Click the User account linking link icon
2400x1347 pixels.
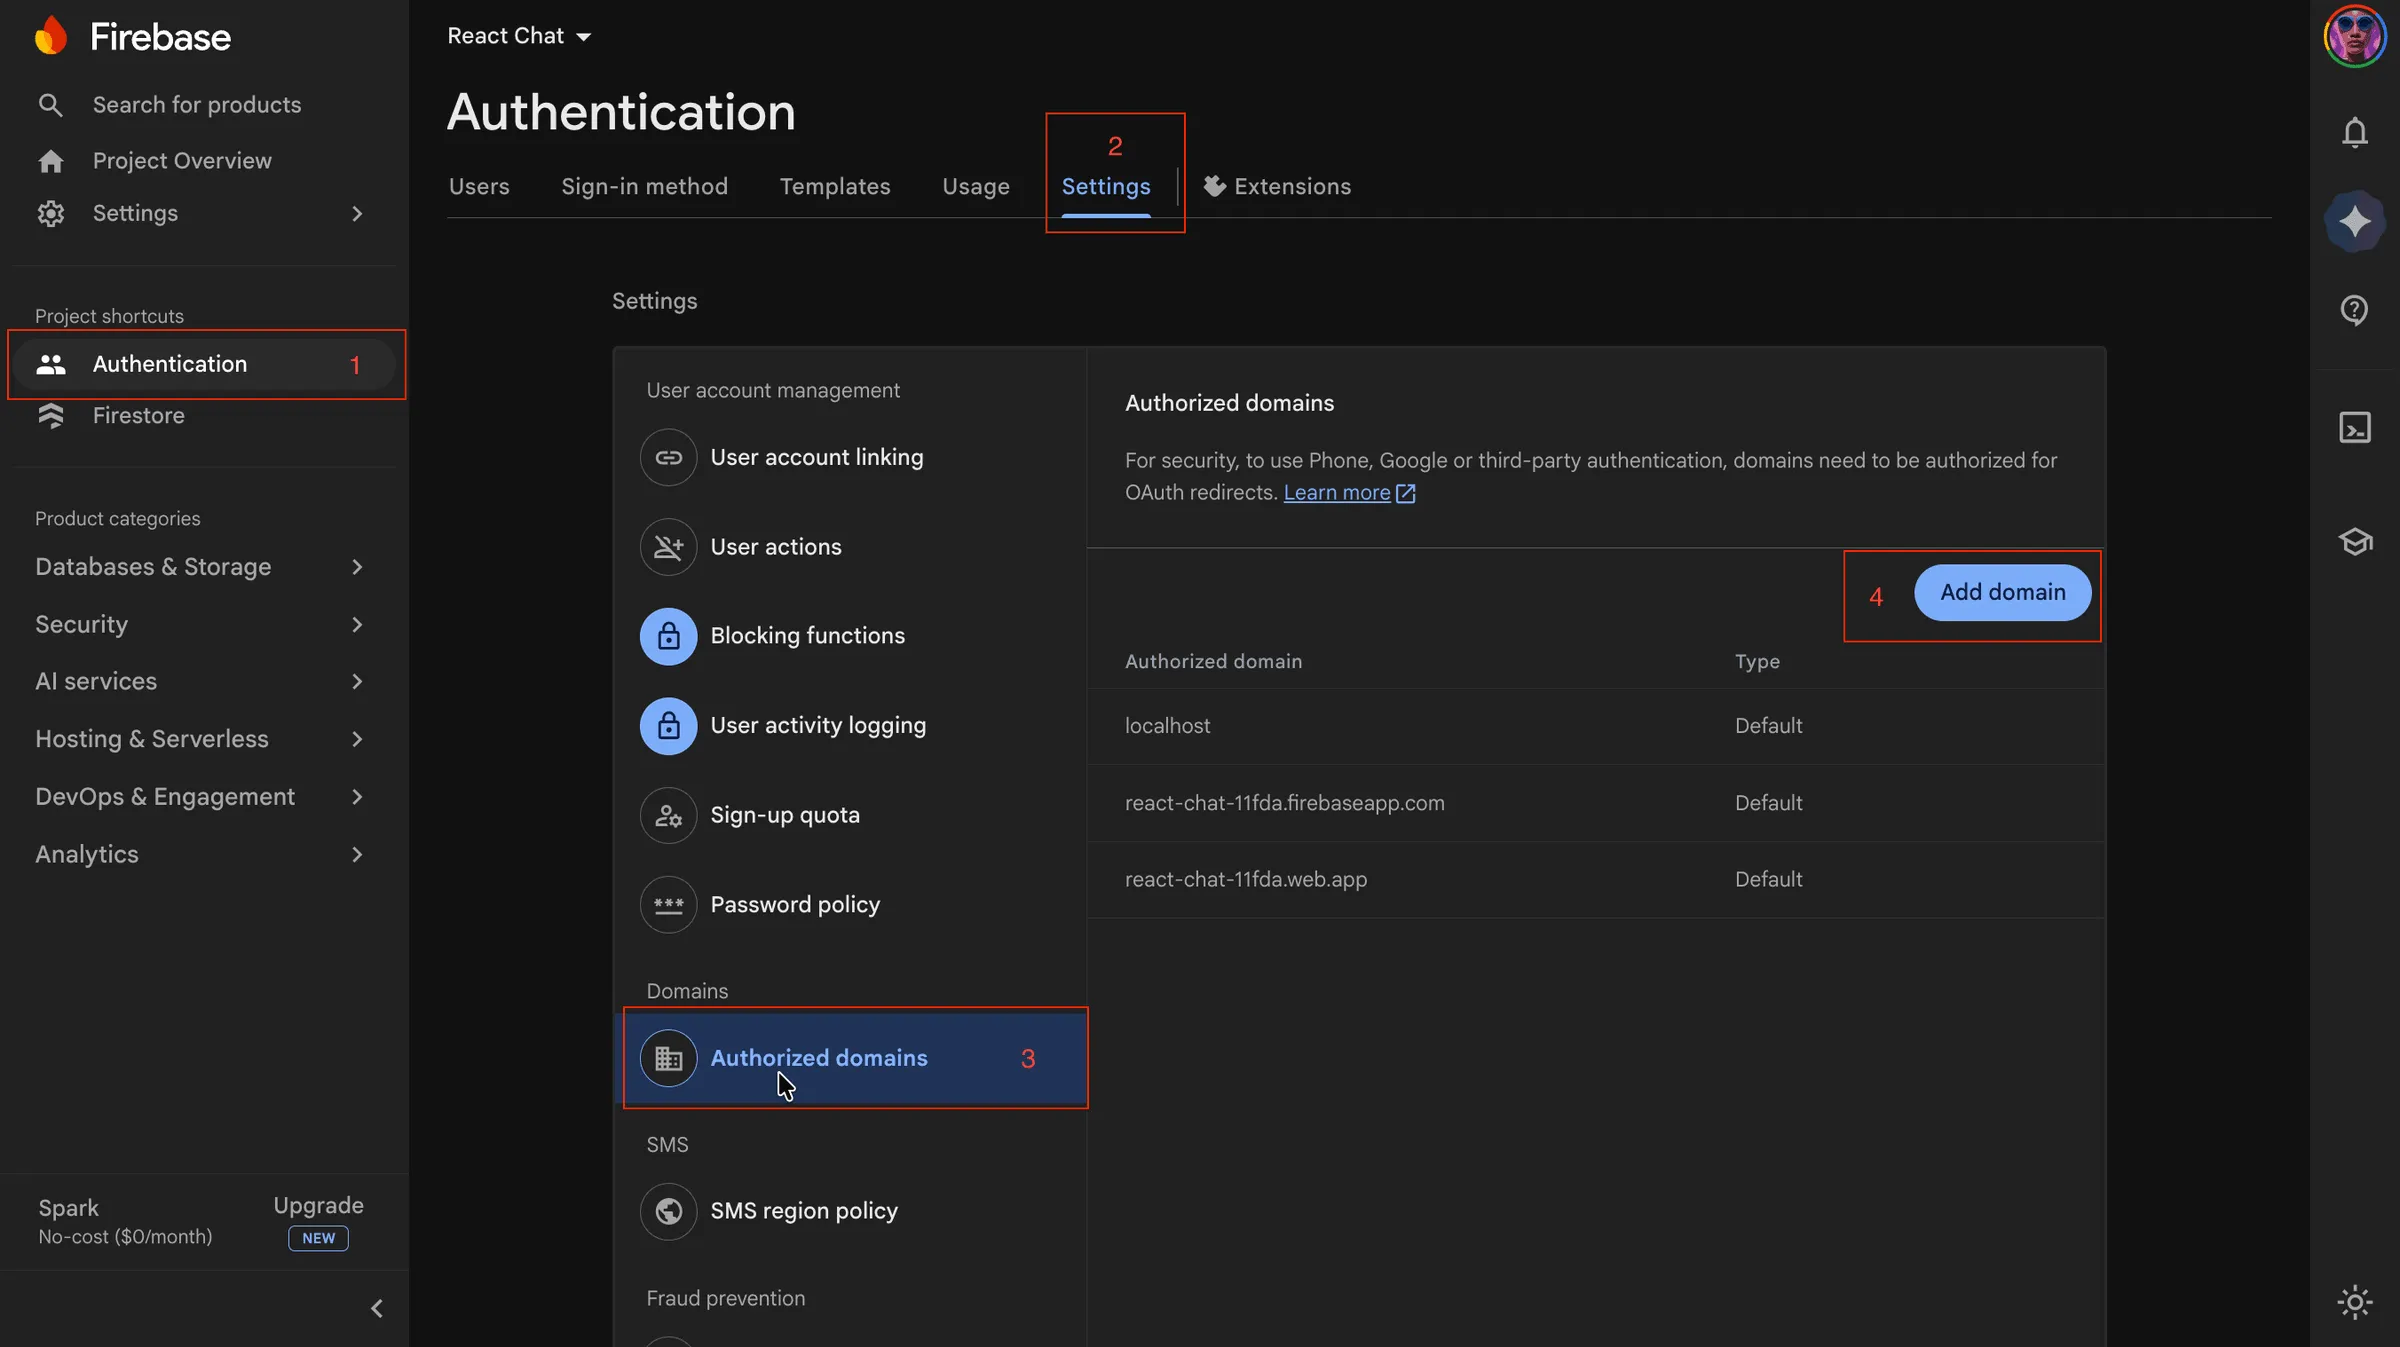coord(668,457)
